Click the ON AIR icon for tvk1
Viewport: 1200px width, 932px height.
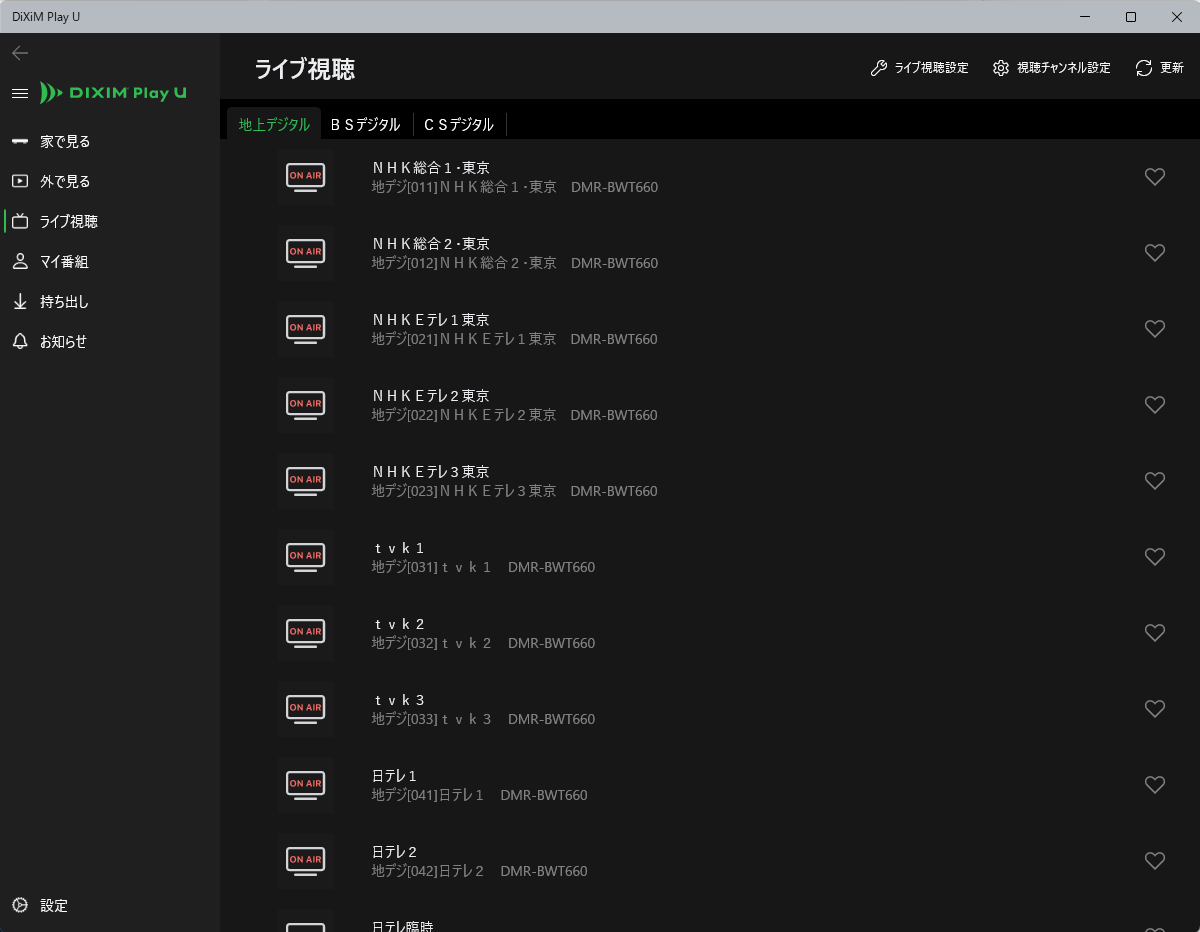click(305, 557)
